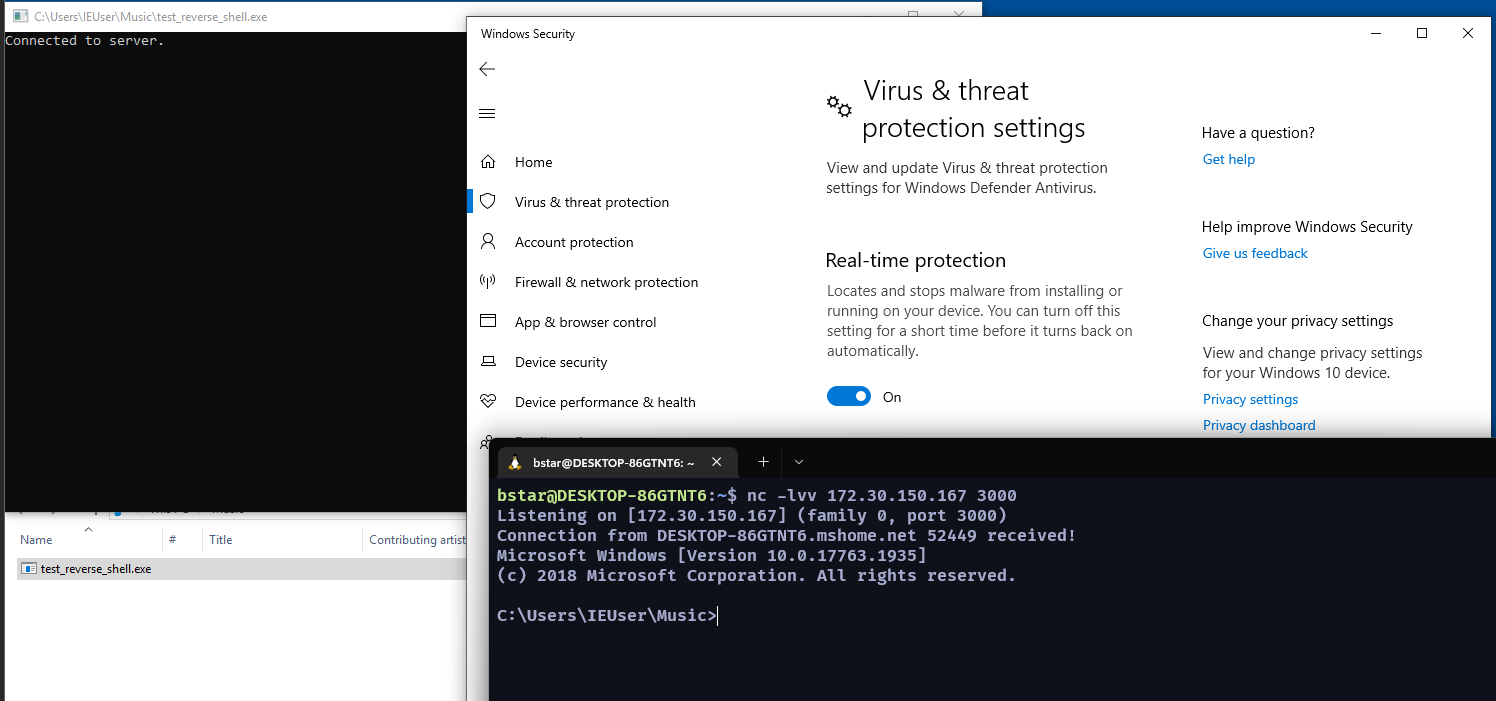Image resolution: width=1496 pixels, height=701 pixels.
Task: Close the bstar@DESKTOP-86GTNT6 terminal tab
Action: coord(716,462)
